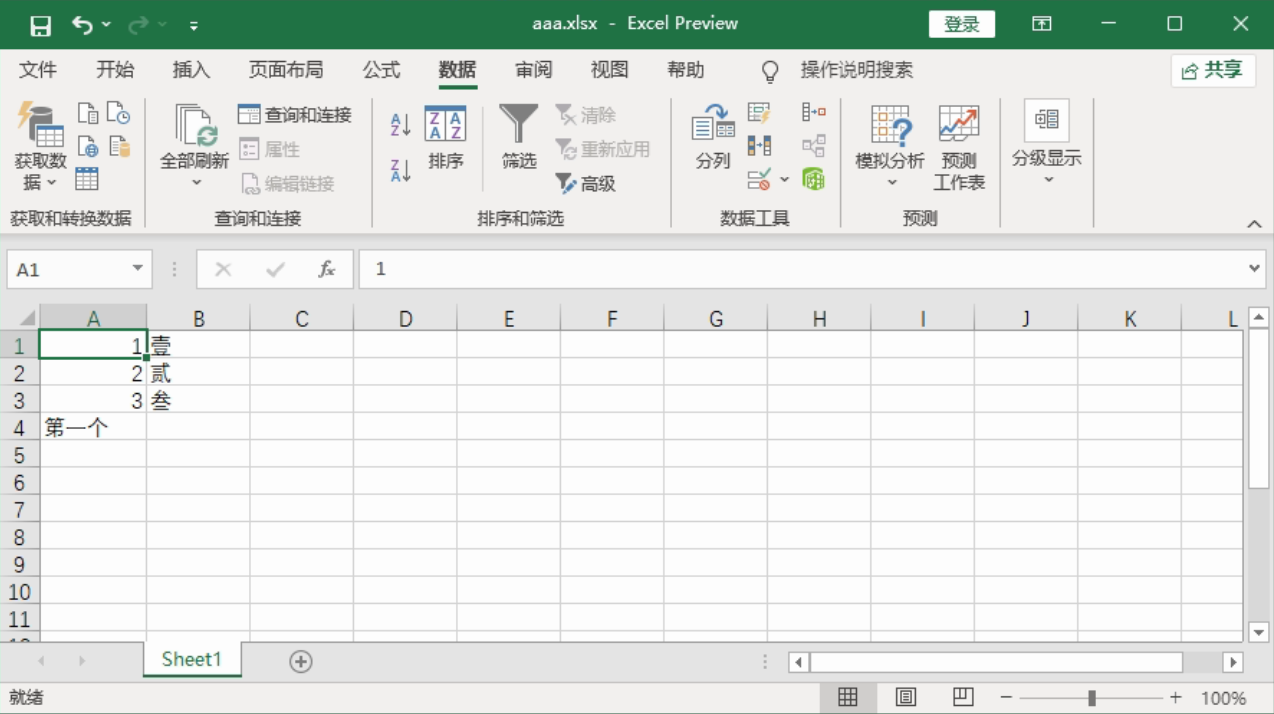Click the zoom slider in status bar
The image size is (1274, 714).
(x=1092, y=697)
